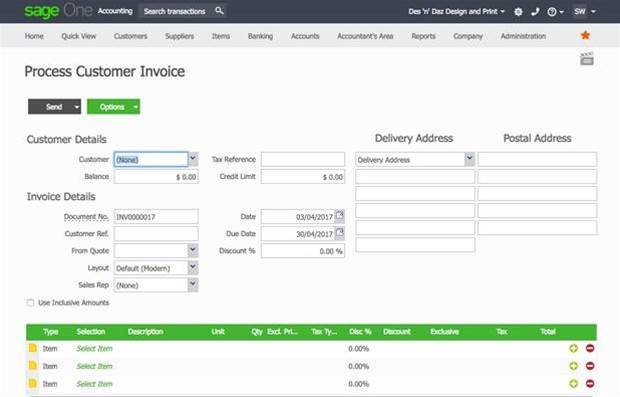Click the Total column header

click(548, 331)
